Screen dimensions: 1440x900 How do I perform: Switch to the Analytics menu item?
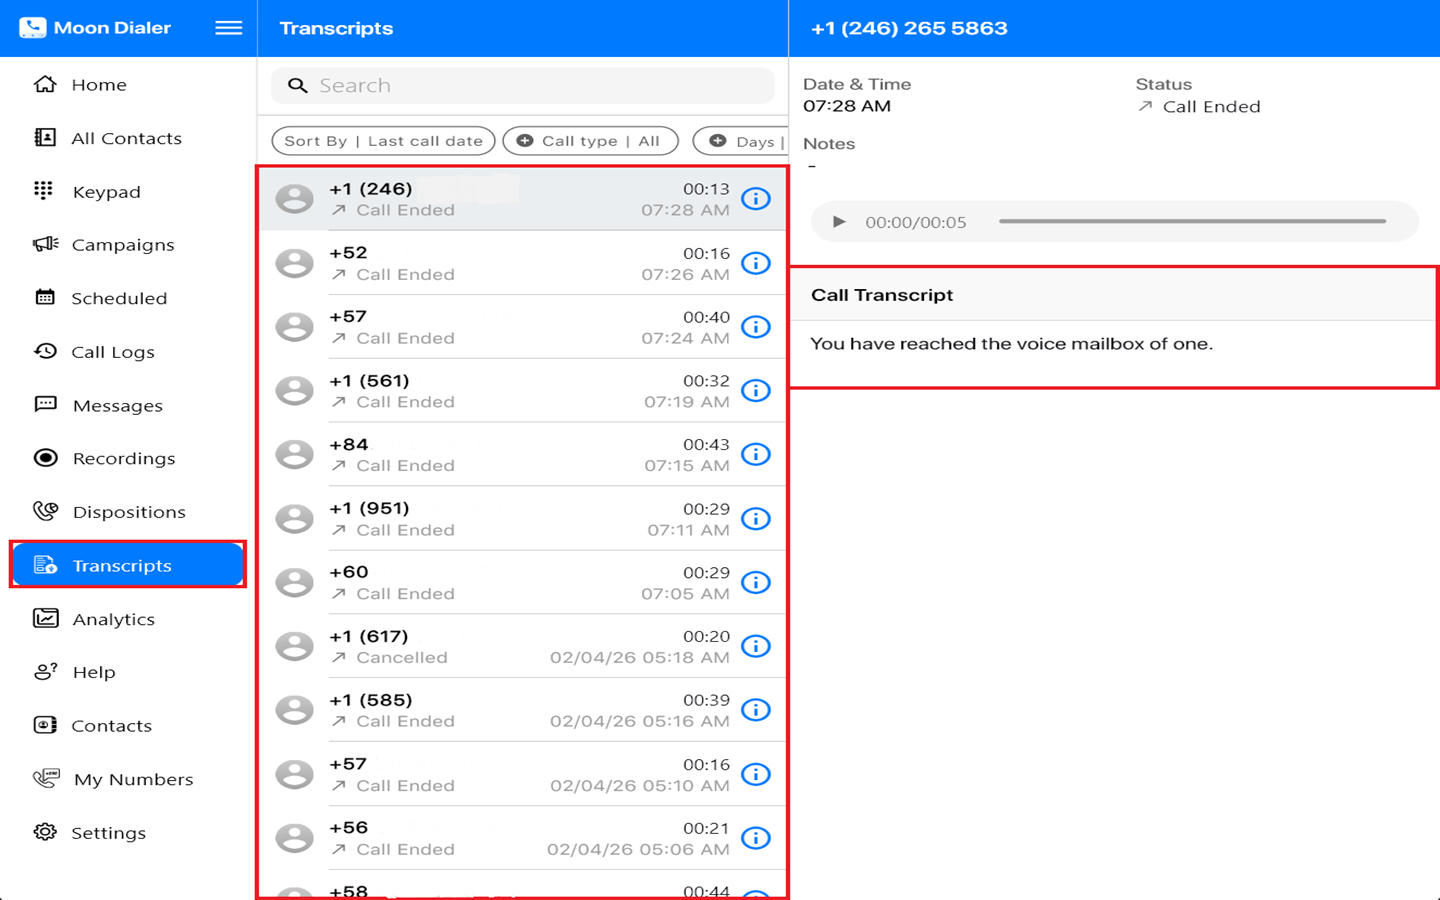[x=113, y=619]
